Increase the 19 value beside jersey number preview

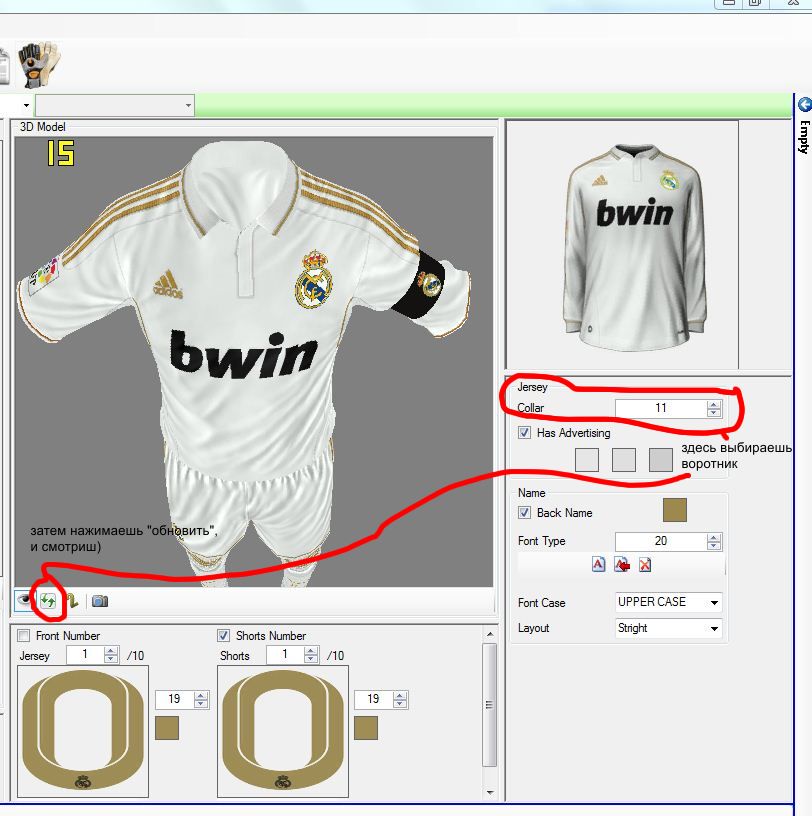(x=201, y=695)
